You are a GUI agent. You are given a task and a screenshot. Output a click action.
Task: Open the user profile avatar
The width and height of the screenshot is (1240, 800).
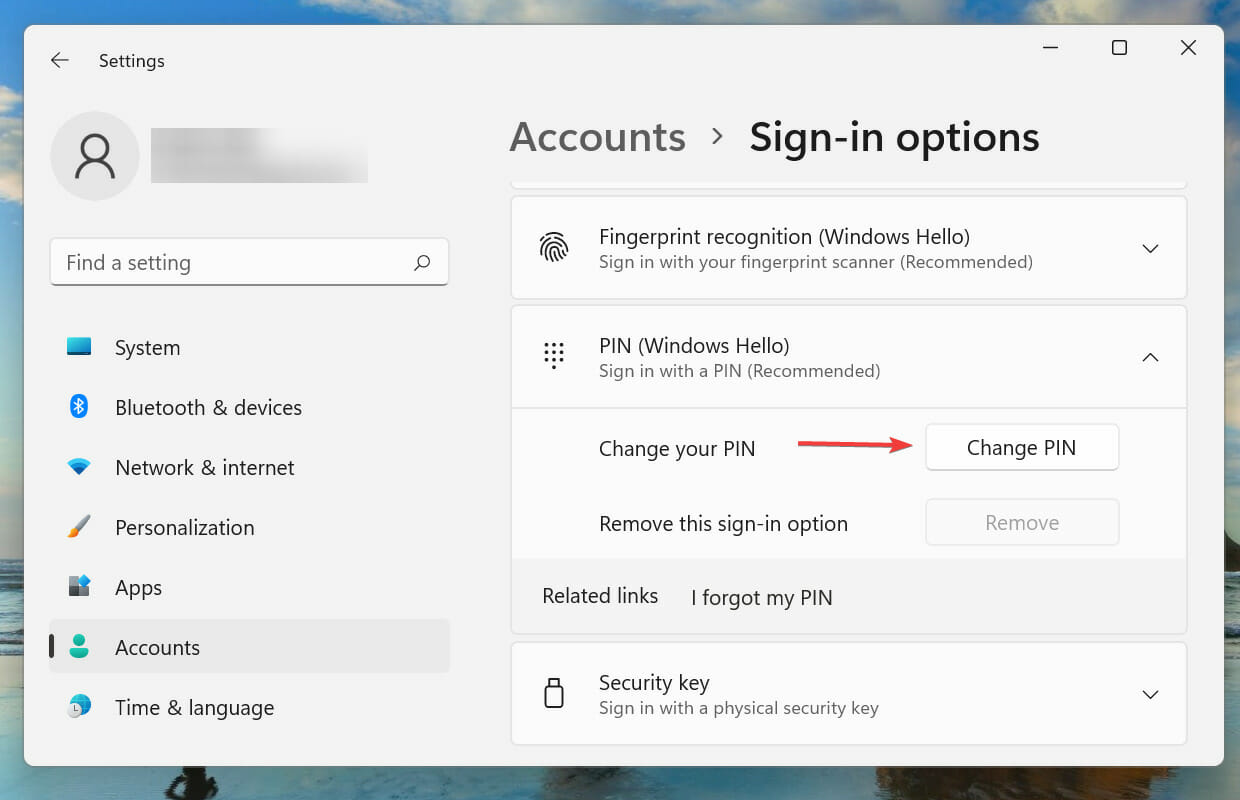point(95,156)
